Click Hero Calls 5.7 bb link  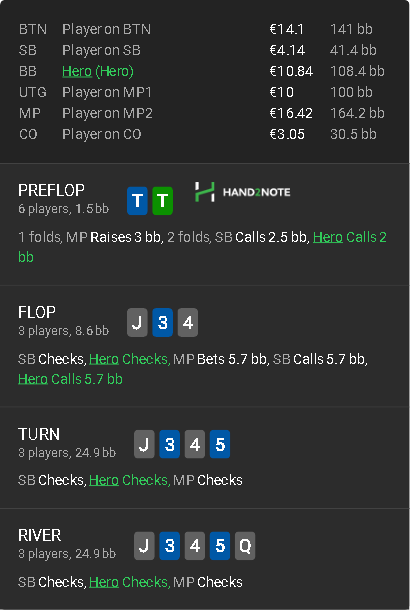click(x=70, y=379)
